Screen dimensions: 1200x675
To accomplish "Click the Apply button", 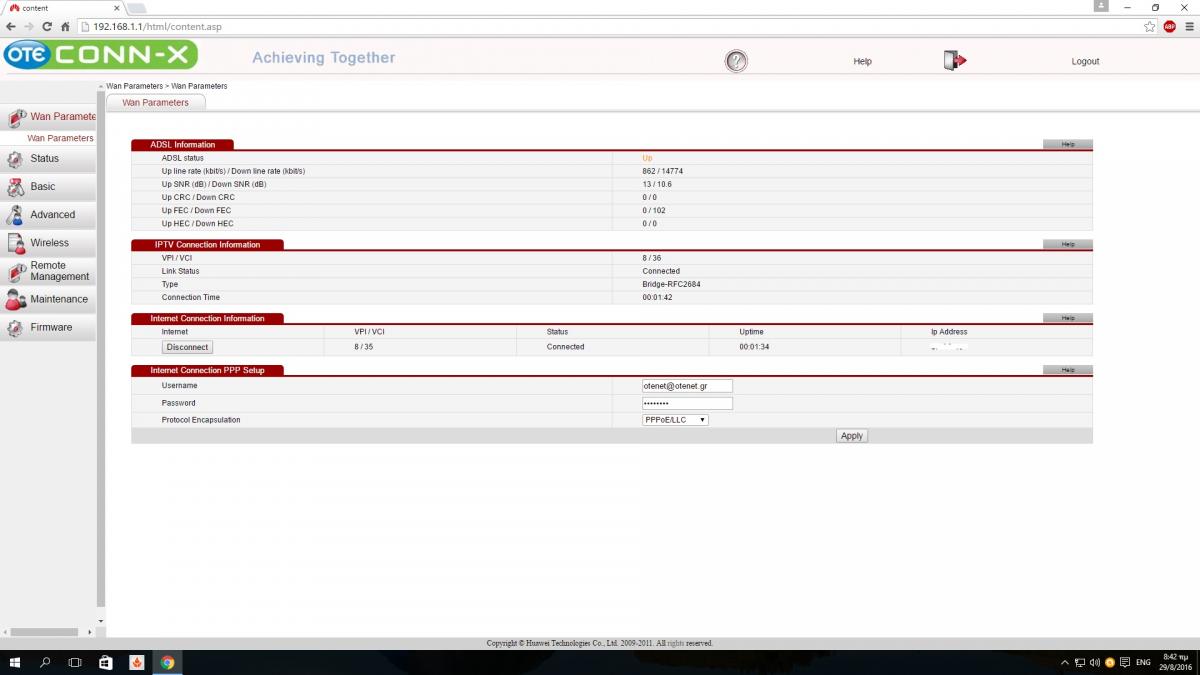I will [x=852, y=436].
